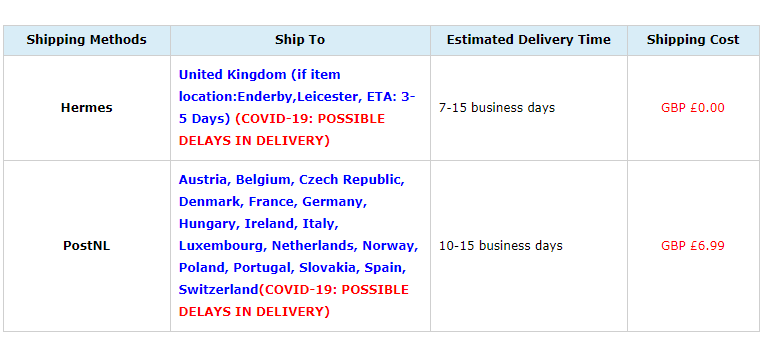Viewport: 764px width, 360px height.
Task: Click the Denmark, France, Germany line
Action: (x=273, y=202)
